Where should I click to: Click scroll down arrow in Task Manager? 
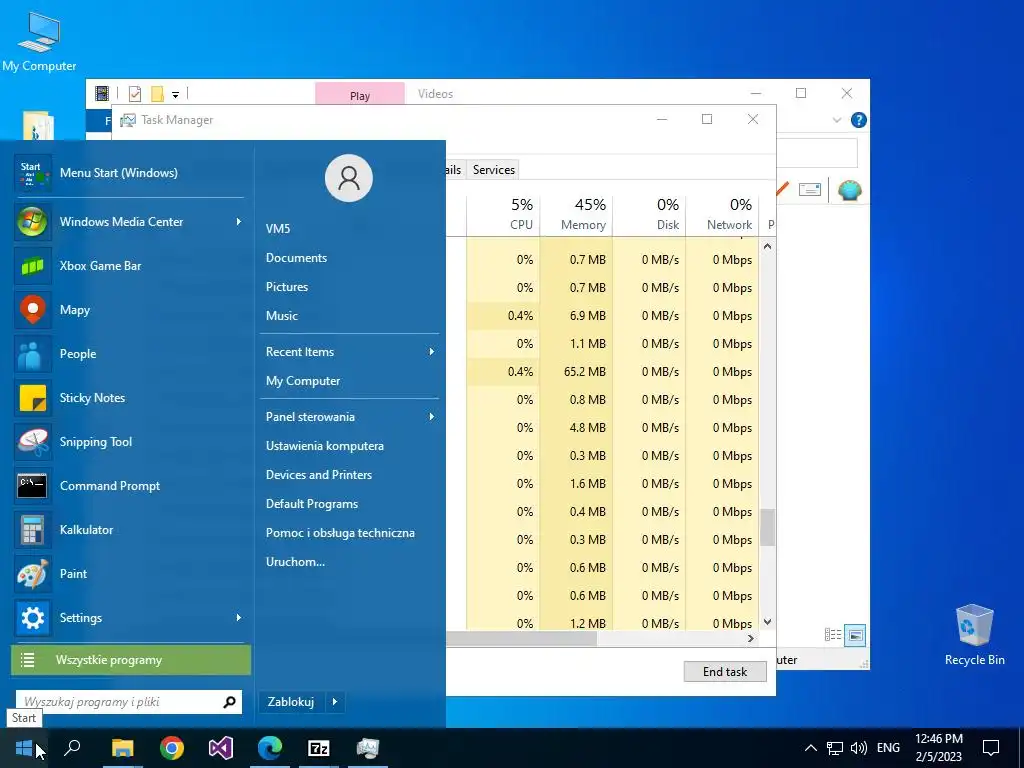click(x=767, y=622)
